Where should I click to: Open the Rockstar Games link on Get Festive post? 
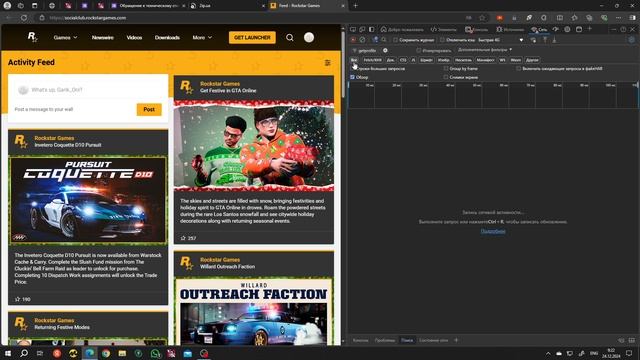coord(220,84)
